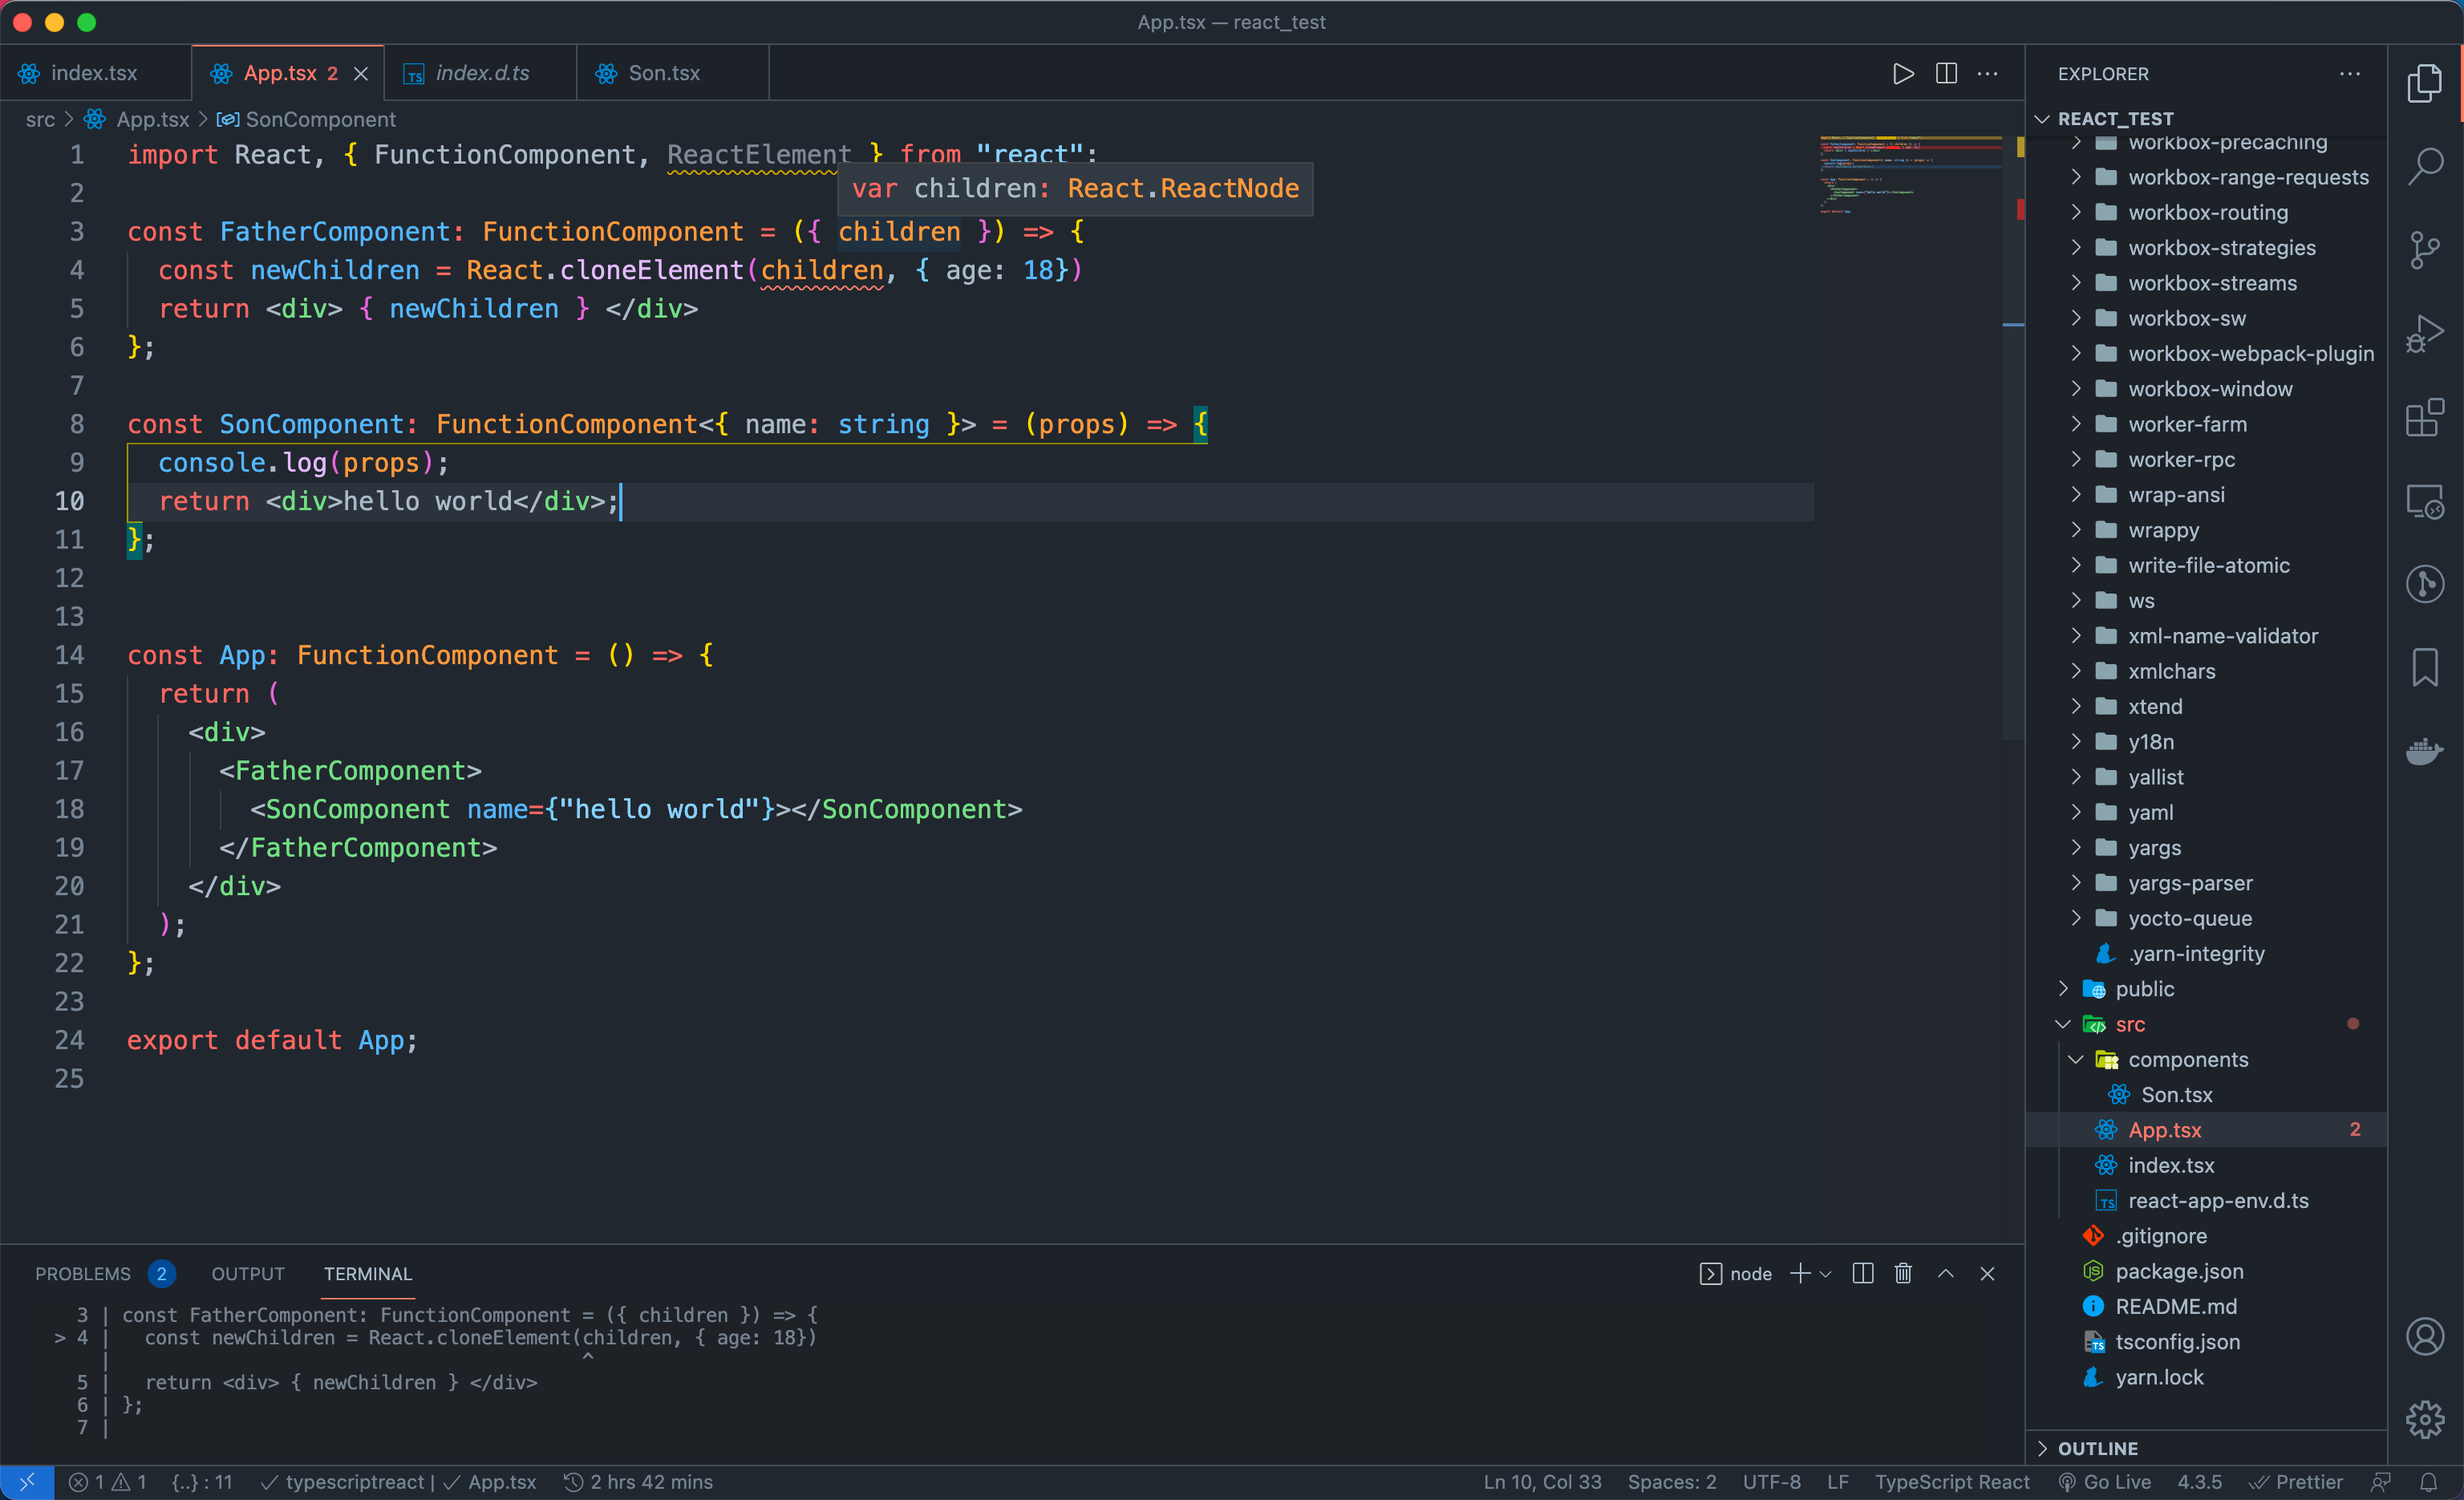Click the Run Code play icon
2464x1500 pixels.
coord(1903,73)
